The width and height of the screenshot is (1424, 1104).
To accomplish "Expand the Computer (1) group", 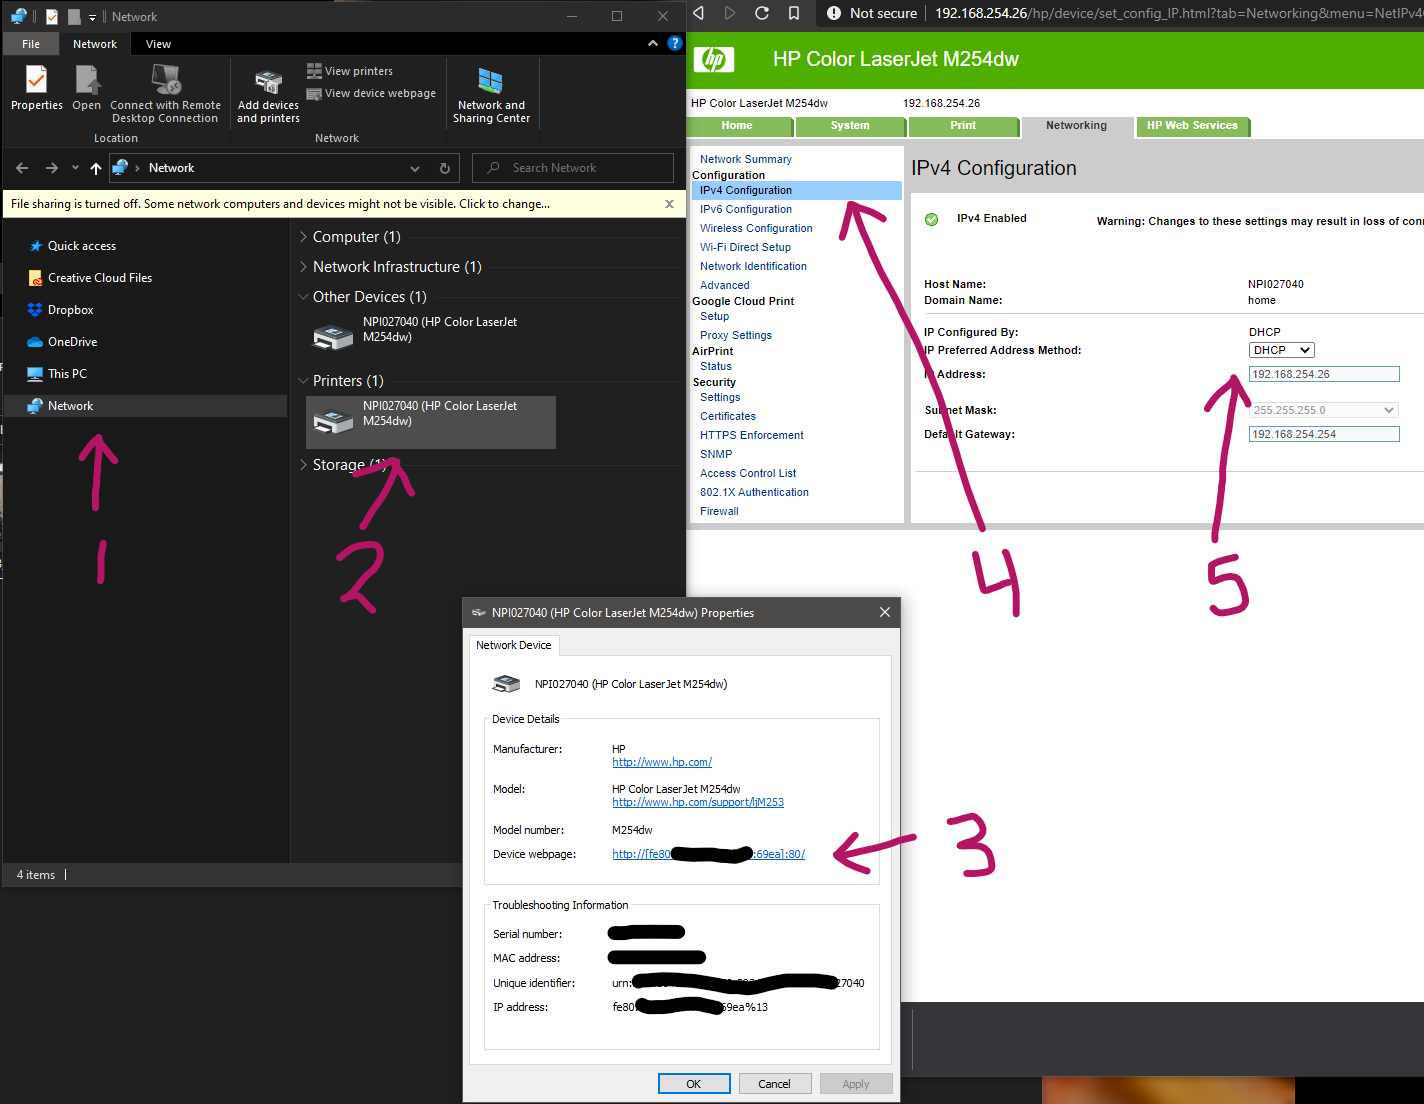I will (303, 237).
